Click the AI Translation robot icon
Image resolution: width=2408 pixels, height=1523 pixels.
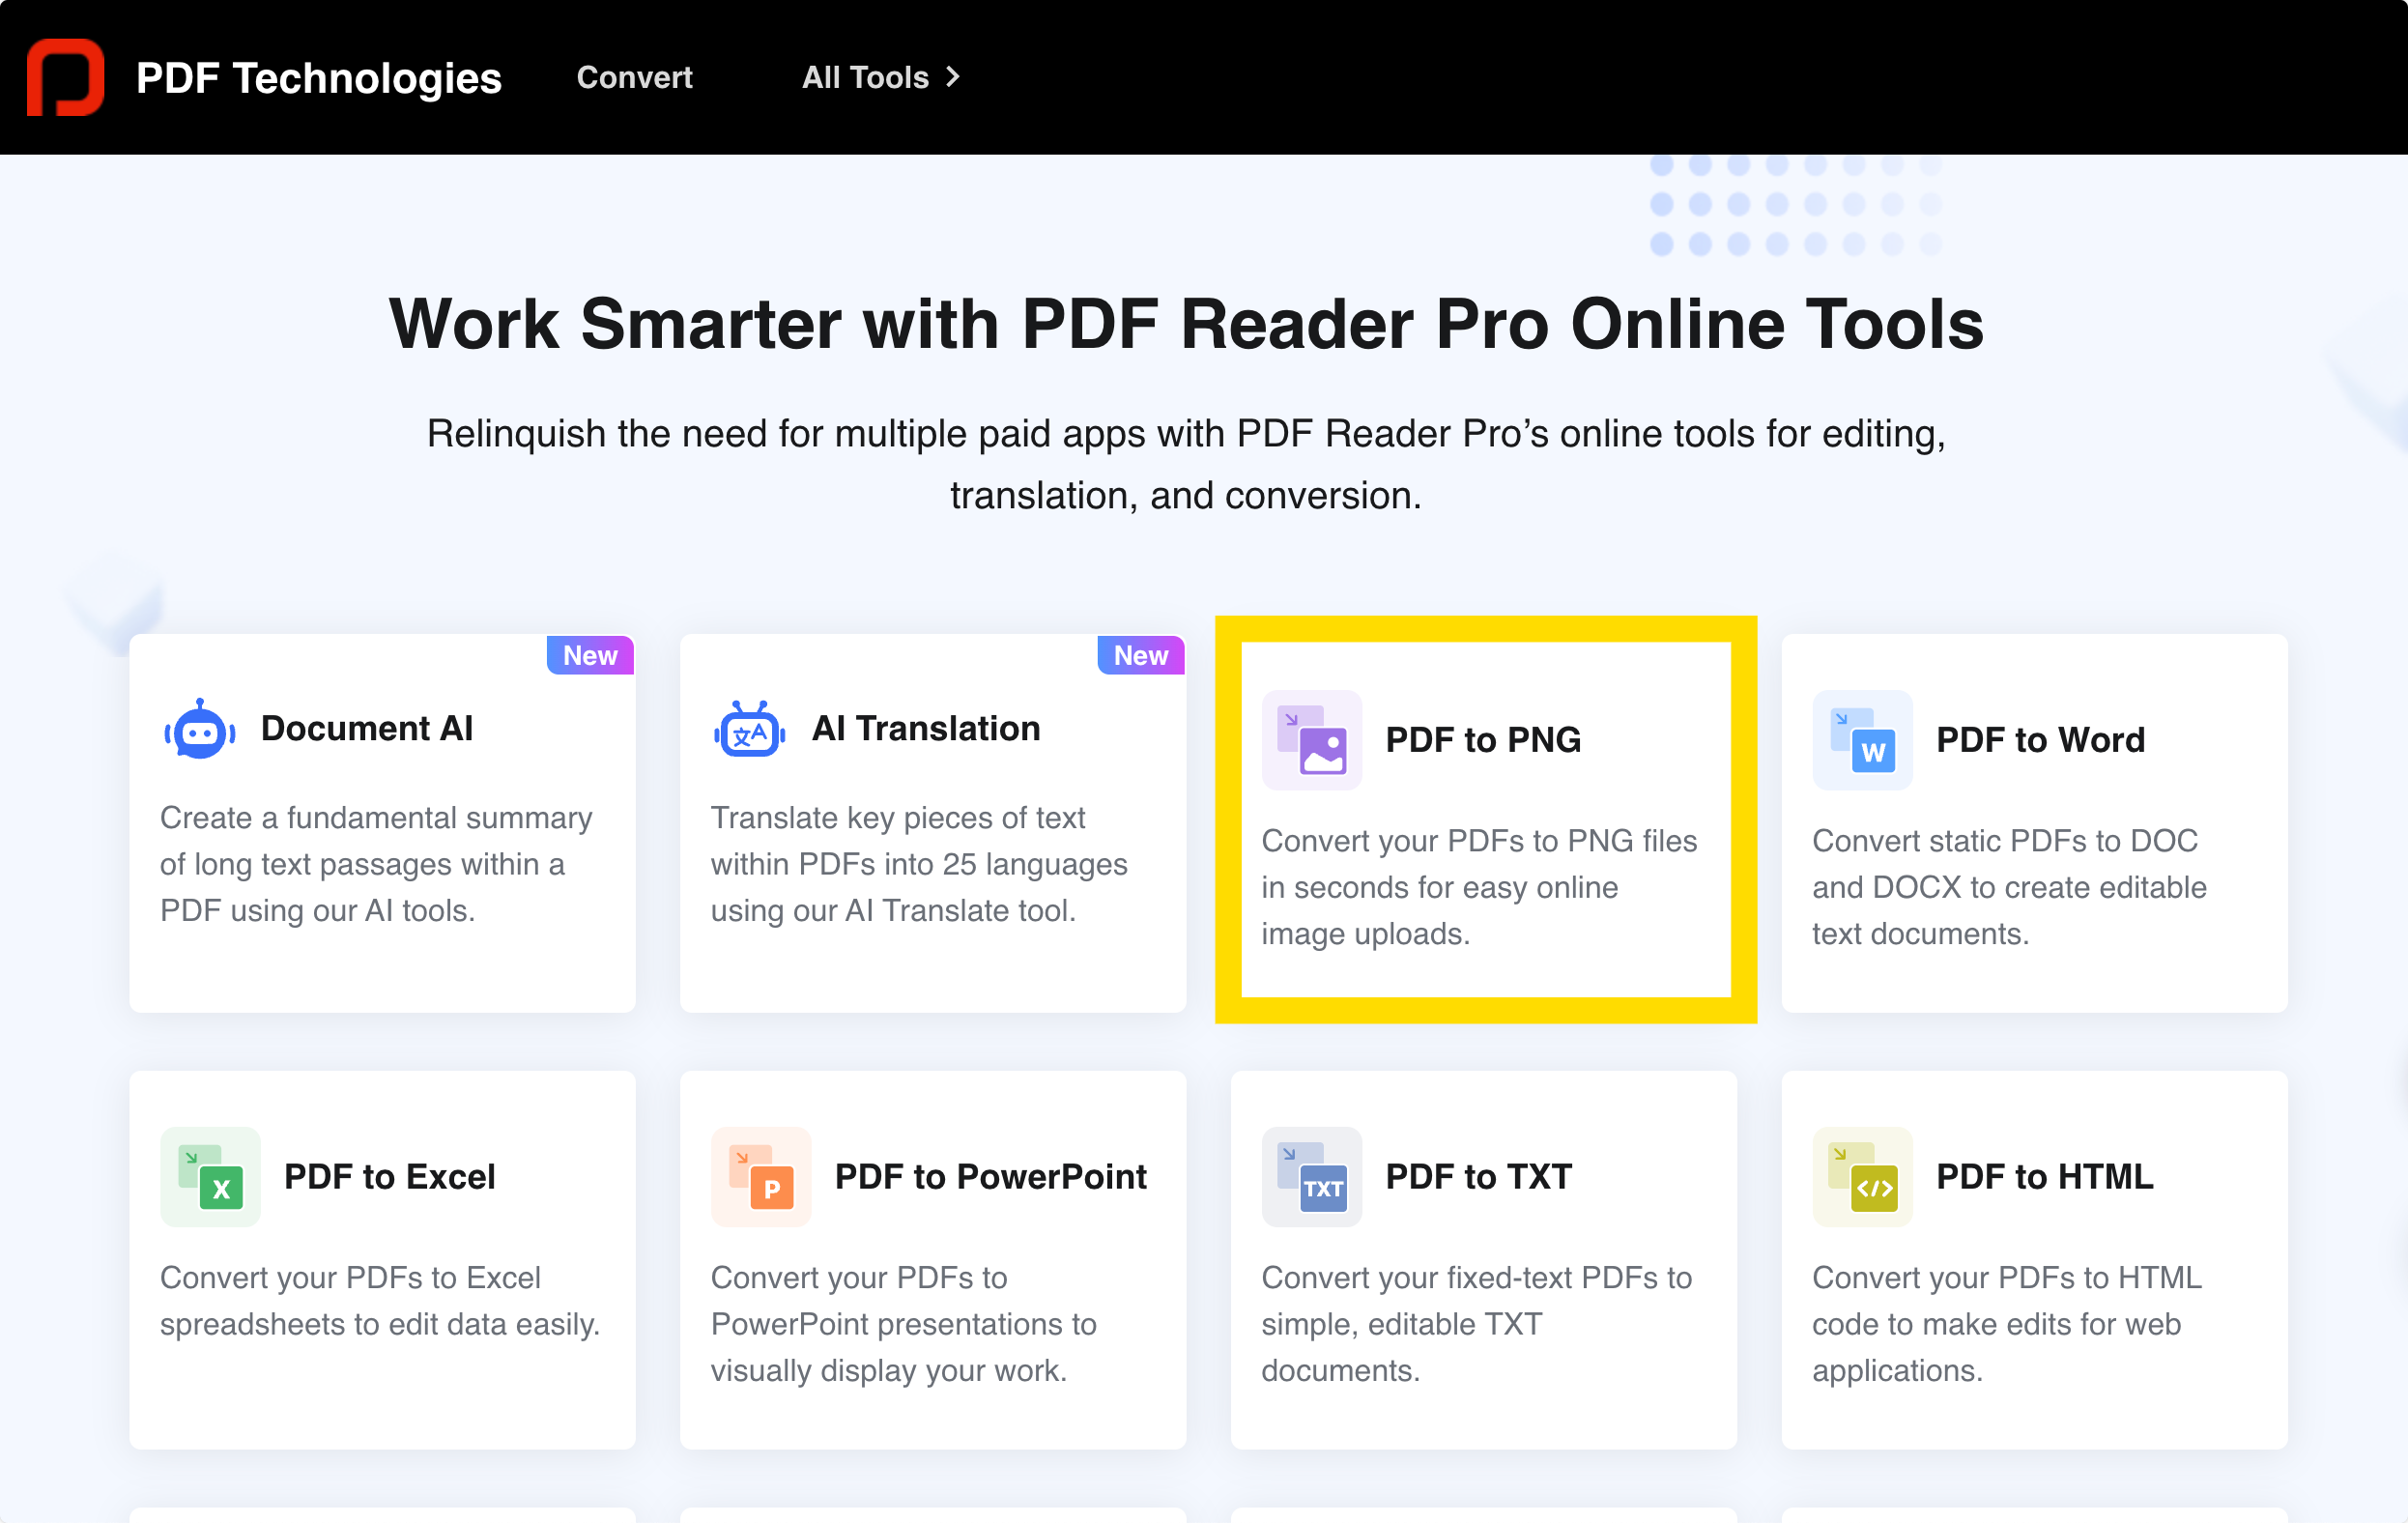click(x=750, y=729)
